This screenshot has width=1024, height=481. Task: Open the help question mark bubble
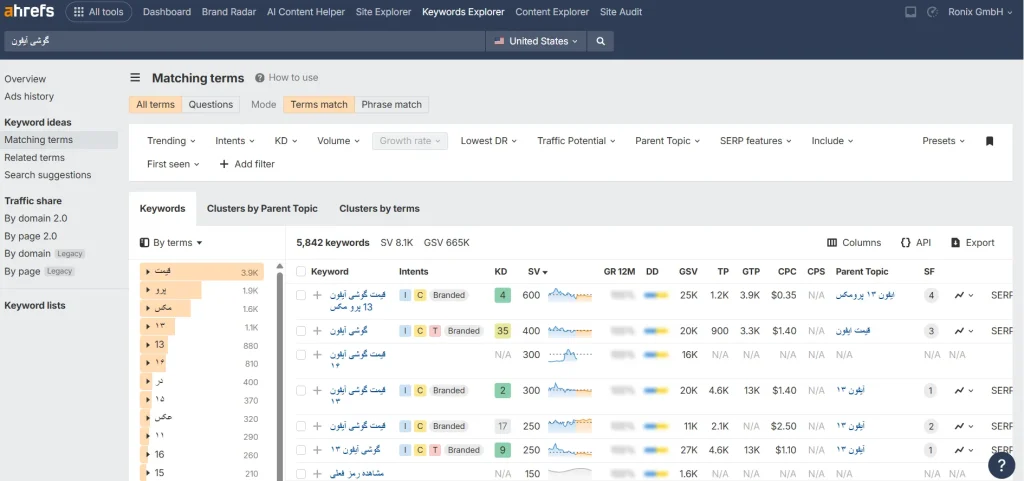(x=1001, y=465)
